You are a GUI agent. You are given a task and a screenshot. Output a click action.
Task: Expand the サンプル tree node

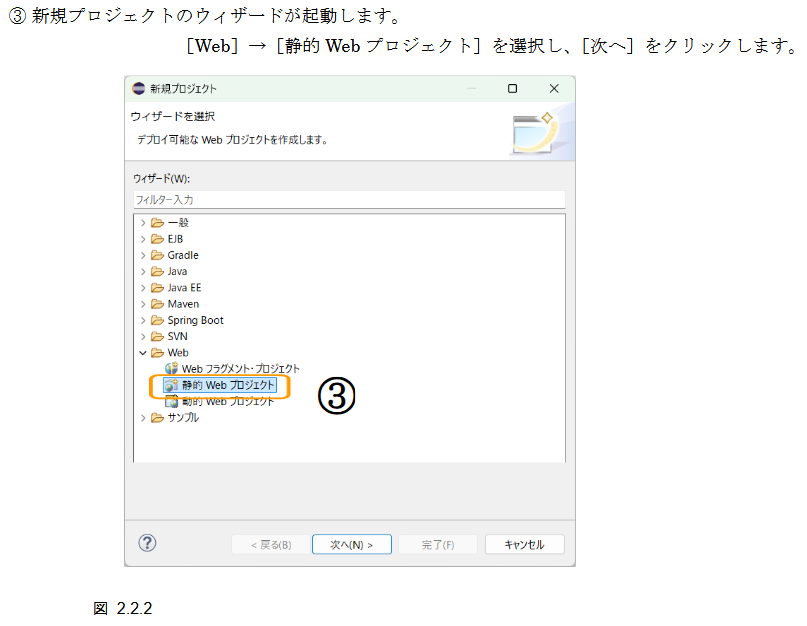tap(143, 418)
